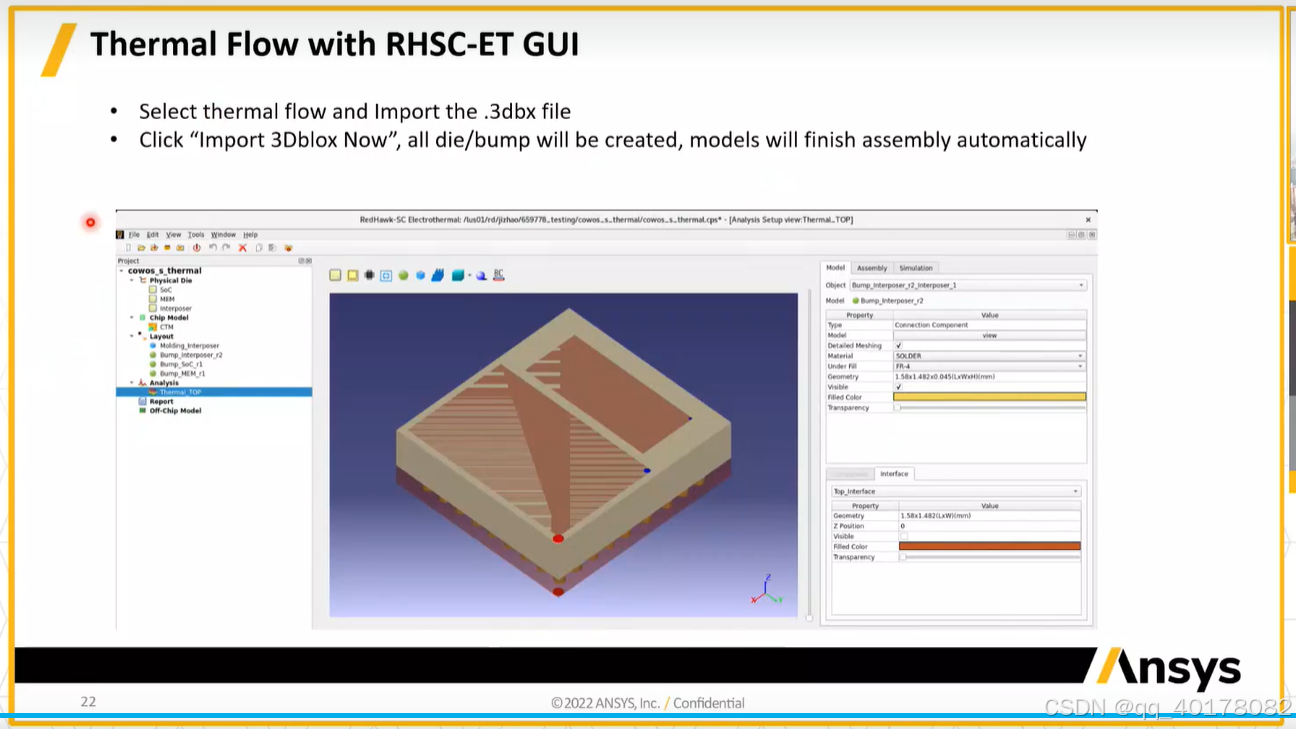Select Molding_Interposer in Layout tree
The width and height of the screenshot is (1296, 729).
point(189,346)
